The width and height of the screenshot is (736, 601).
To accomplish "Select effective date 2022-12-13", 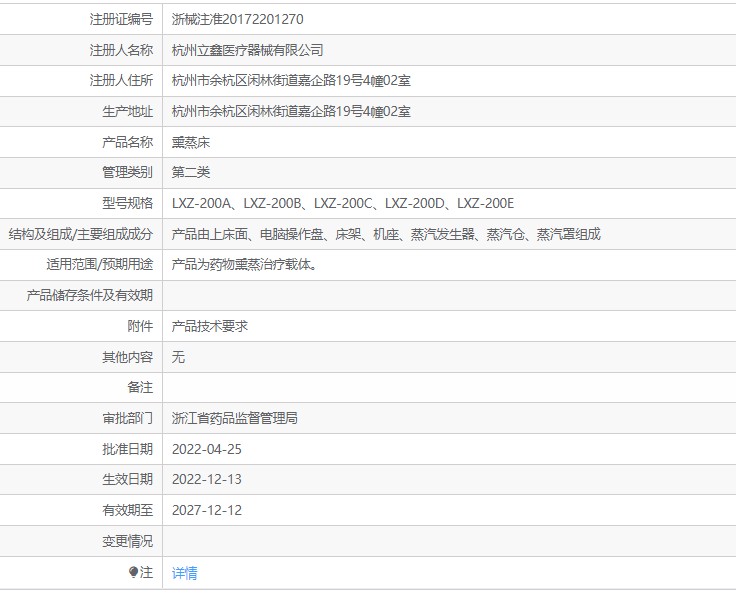I will point(207,479).
